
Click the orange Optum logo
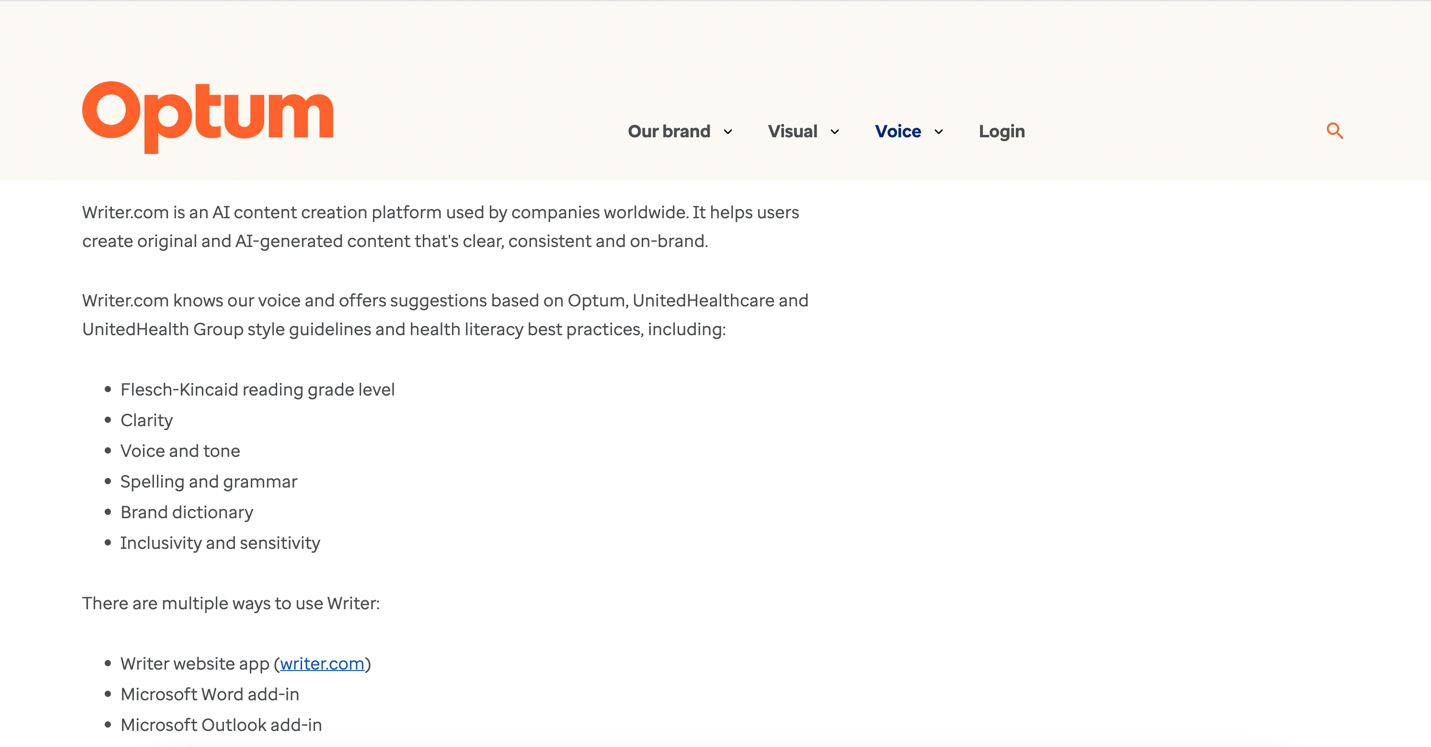click(x=208, y=116)
